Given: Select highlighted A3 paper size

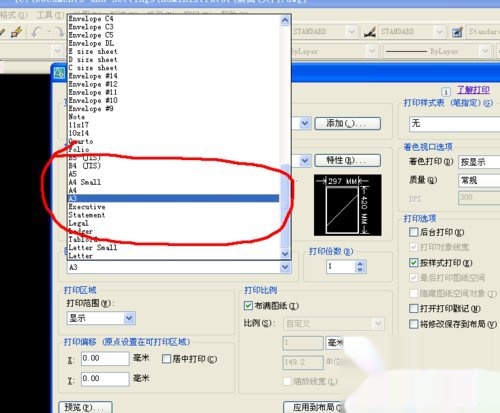Looking at the screenshot, I should coord(173,198).
